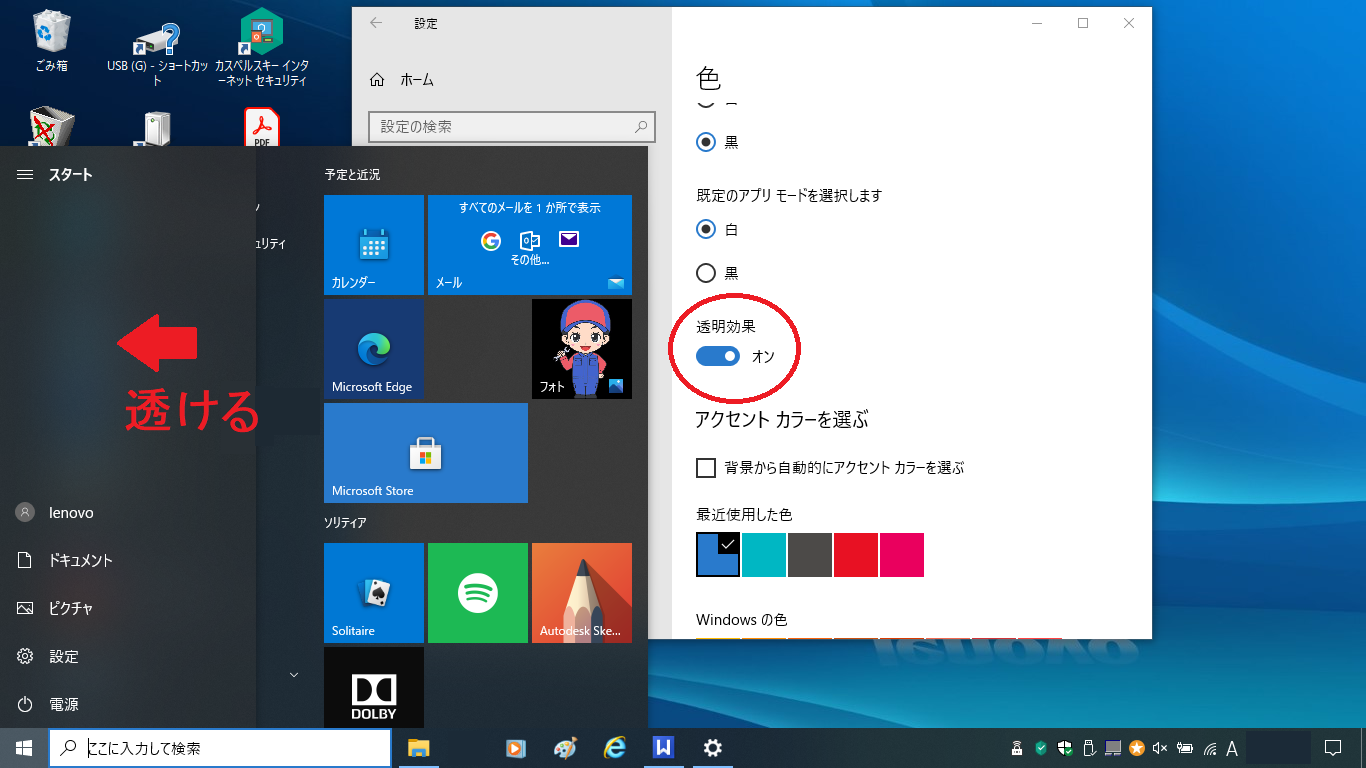Choose the teal recent color swatch
Viewport: 1366px width, 768px height.
click(764, 555)
